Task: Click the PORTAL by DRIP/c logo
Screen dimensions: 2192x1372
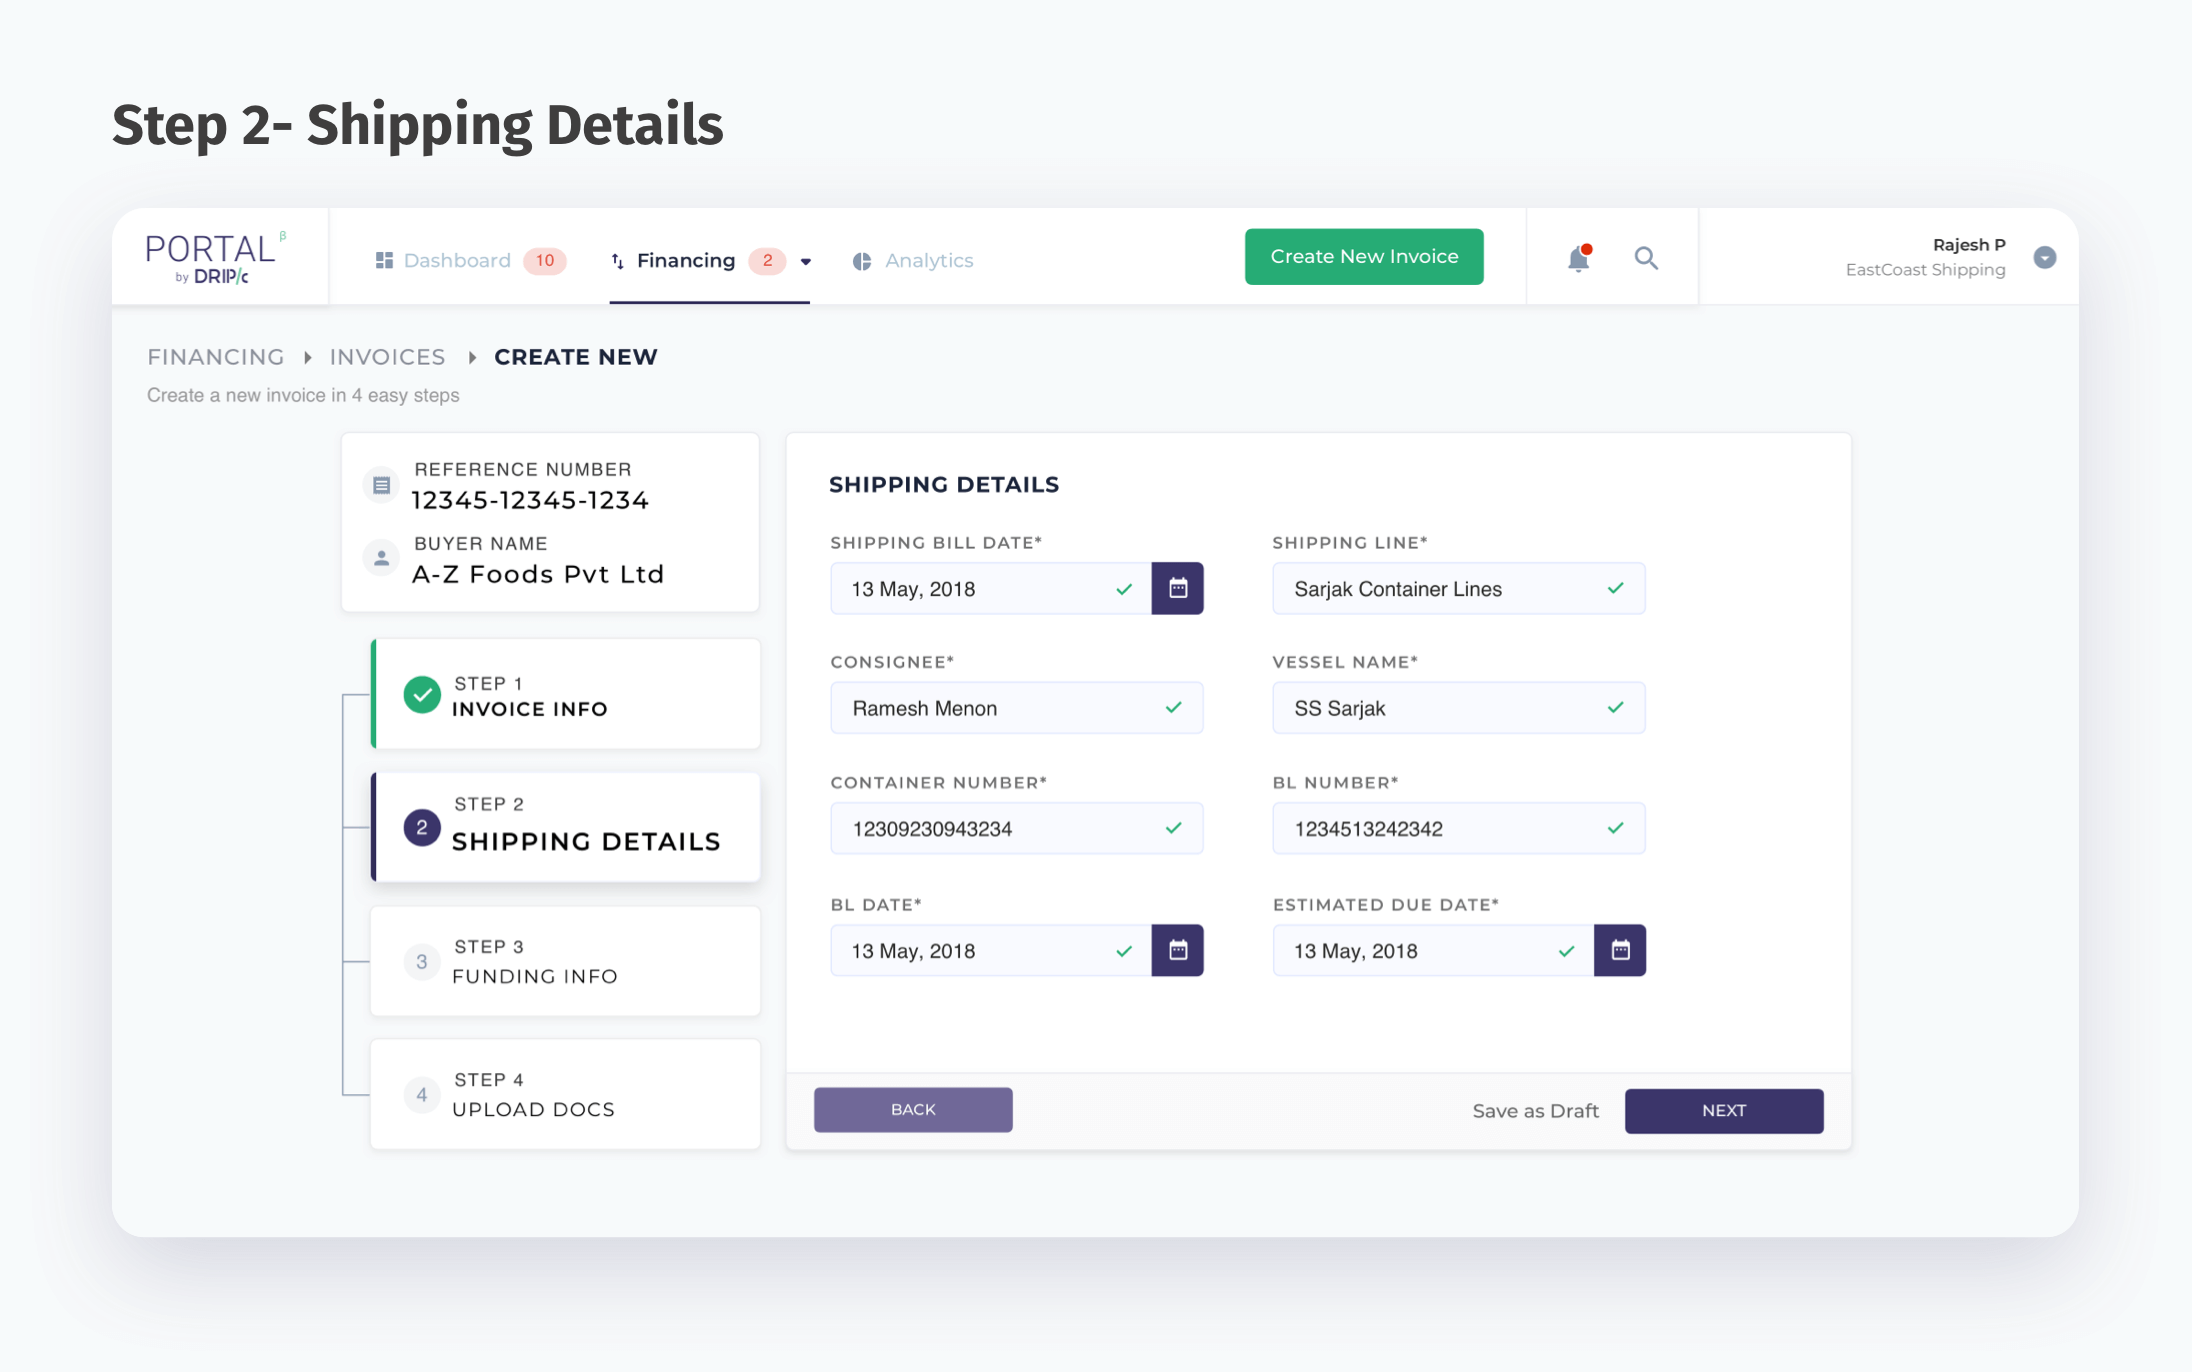Action: click(x=215, y=258)
